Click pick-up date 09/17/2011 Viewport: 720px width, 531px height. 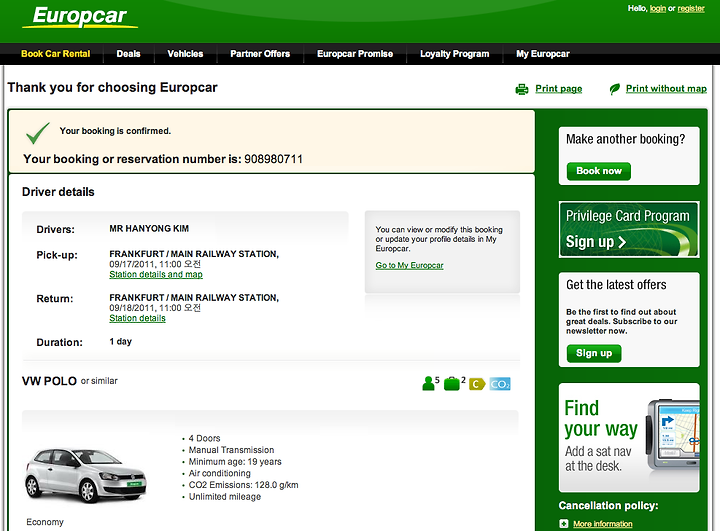[132, 264]
